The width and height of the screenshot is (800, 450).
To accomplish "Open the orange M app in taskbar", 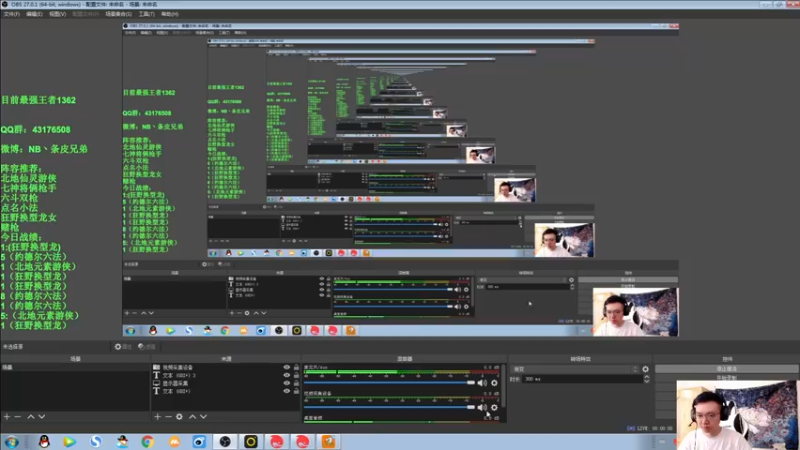I will (x=174, y=442).
